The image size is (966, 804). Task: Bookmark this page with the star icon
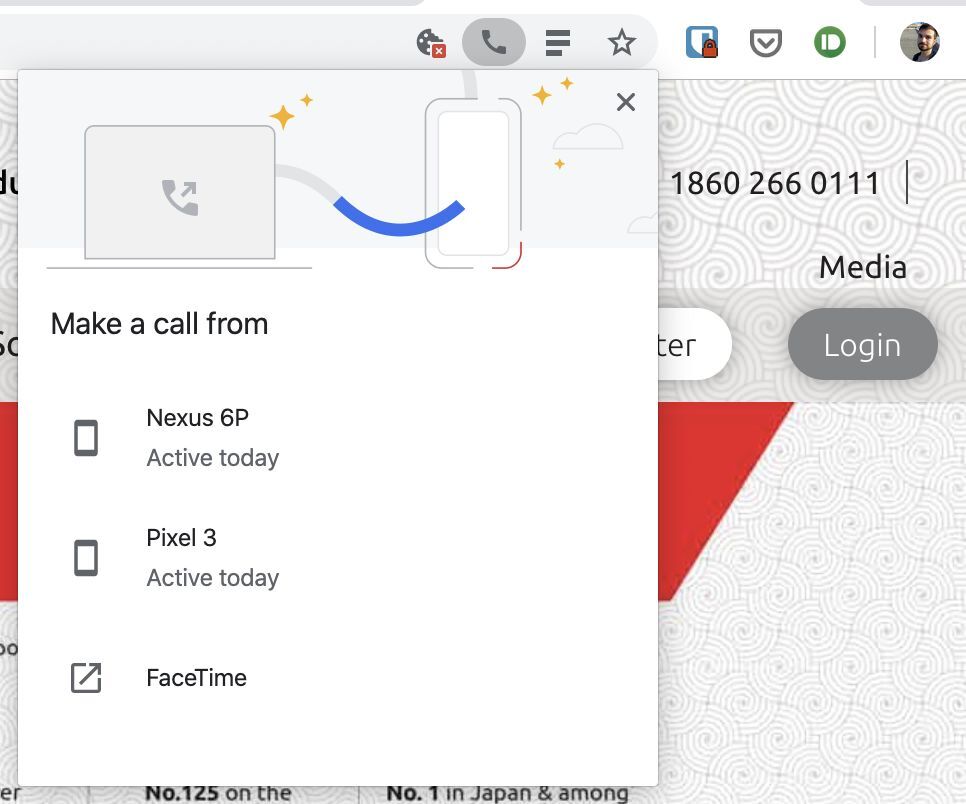[x=621, y=43]
